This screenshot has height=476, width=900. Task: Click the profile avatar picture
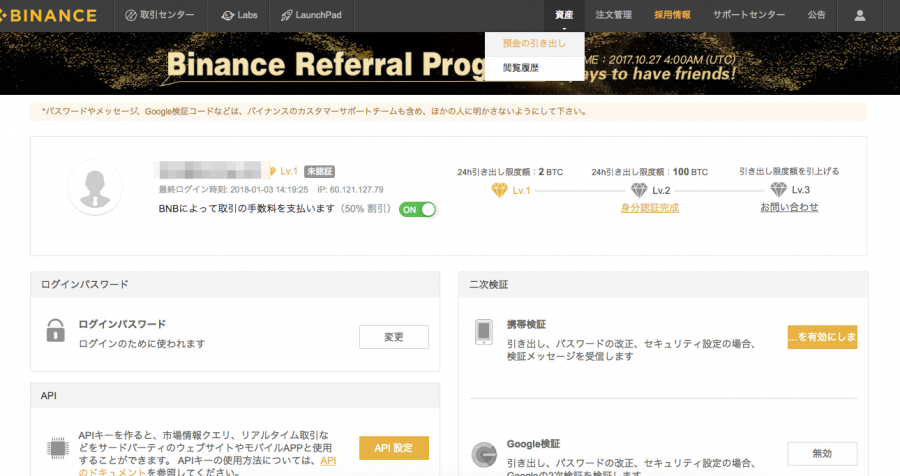(95, 188)
